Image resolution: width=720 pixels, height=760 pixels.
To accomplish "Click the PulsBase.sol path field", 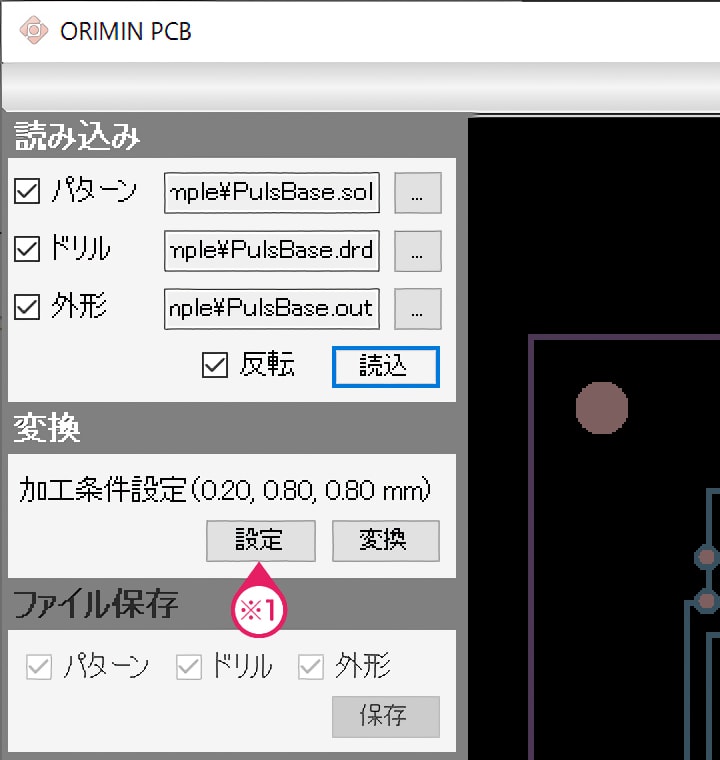I will click(272, 193).
